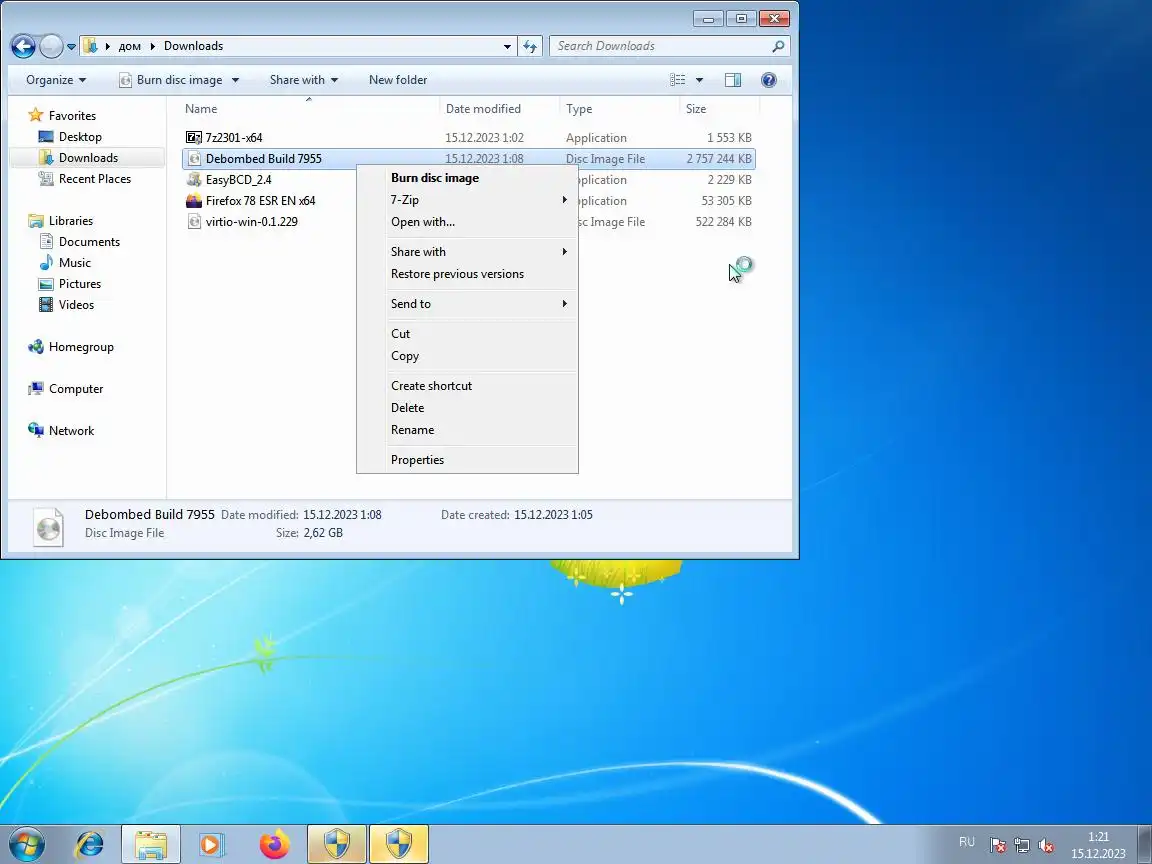The height and width of the screenshot is (864, 1152).
Task: Click the refresh button beside address bar
Action: pos(530,46)
